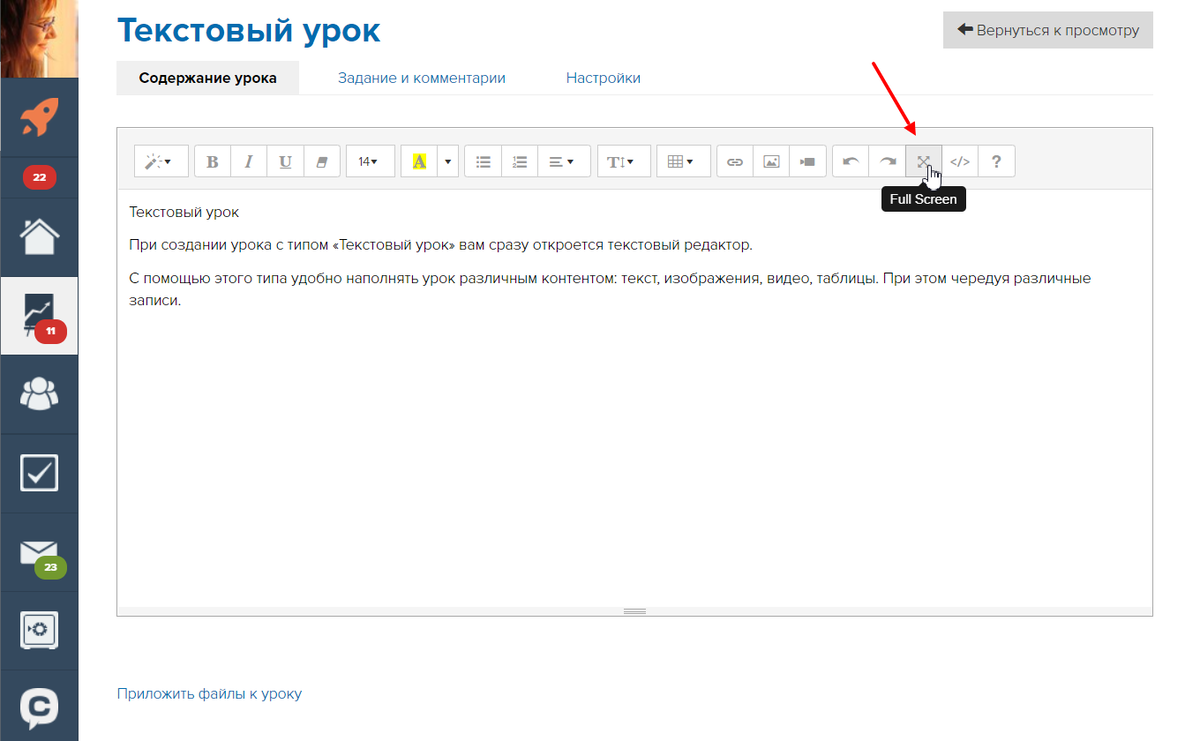The image size is (1200, 741).
Task: Toggle Full Screen editor mode
Action: (923, 161)
